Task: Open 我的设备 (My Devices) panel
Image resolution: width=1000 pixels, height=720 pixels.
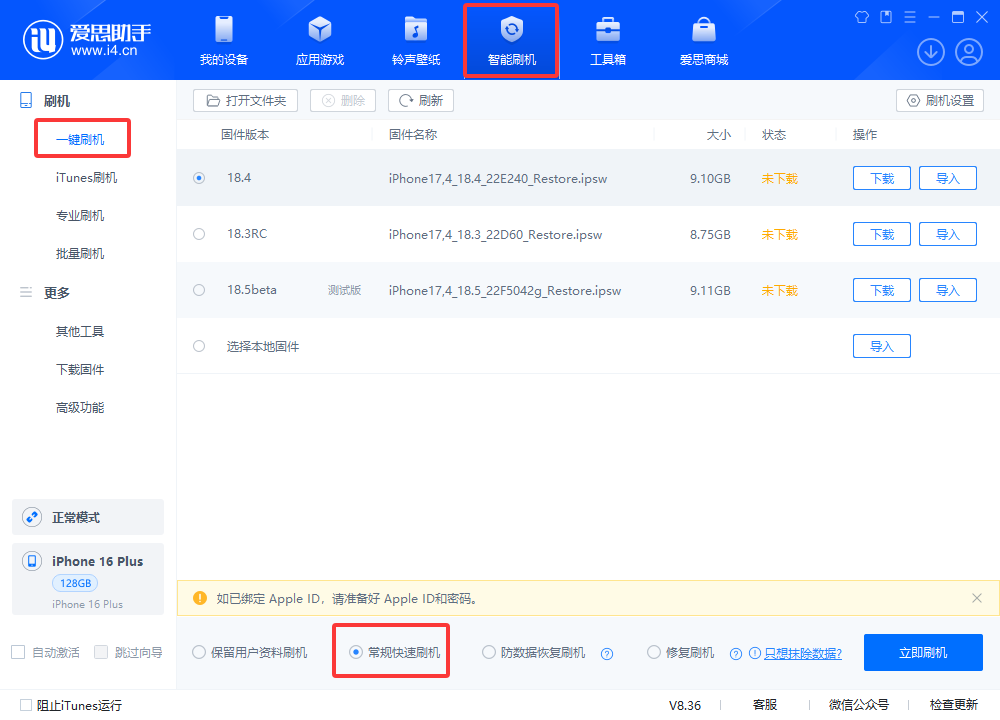Action: [223, 40]
